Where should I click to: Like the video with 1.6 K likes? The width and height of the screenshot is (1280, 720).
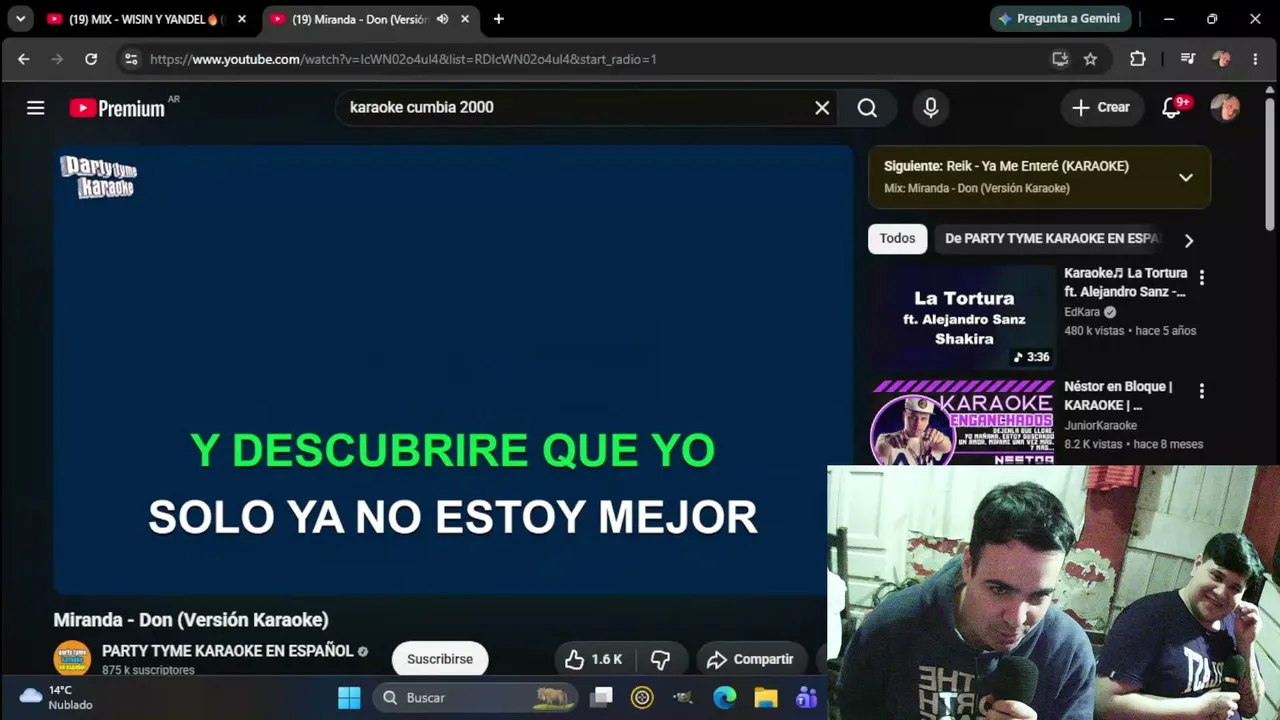click(593, 659)
